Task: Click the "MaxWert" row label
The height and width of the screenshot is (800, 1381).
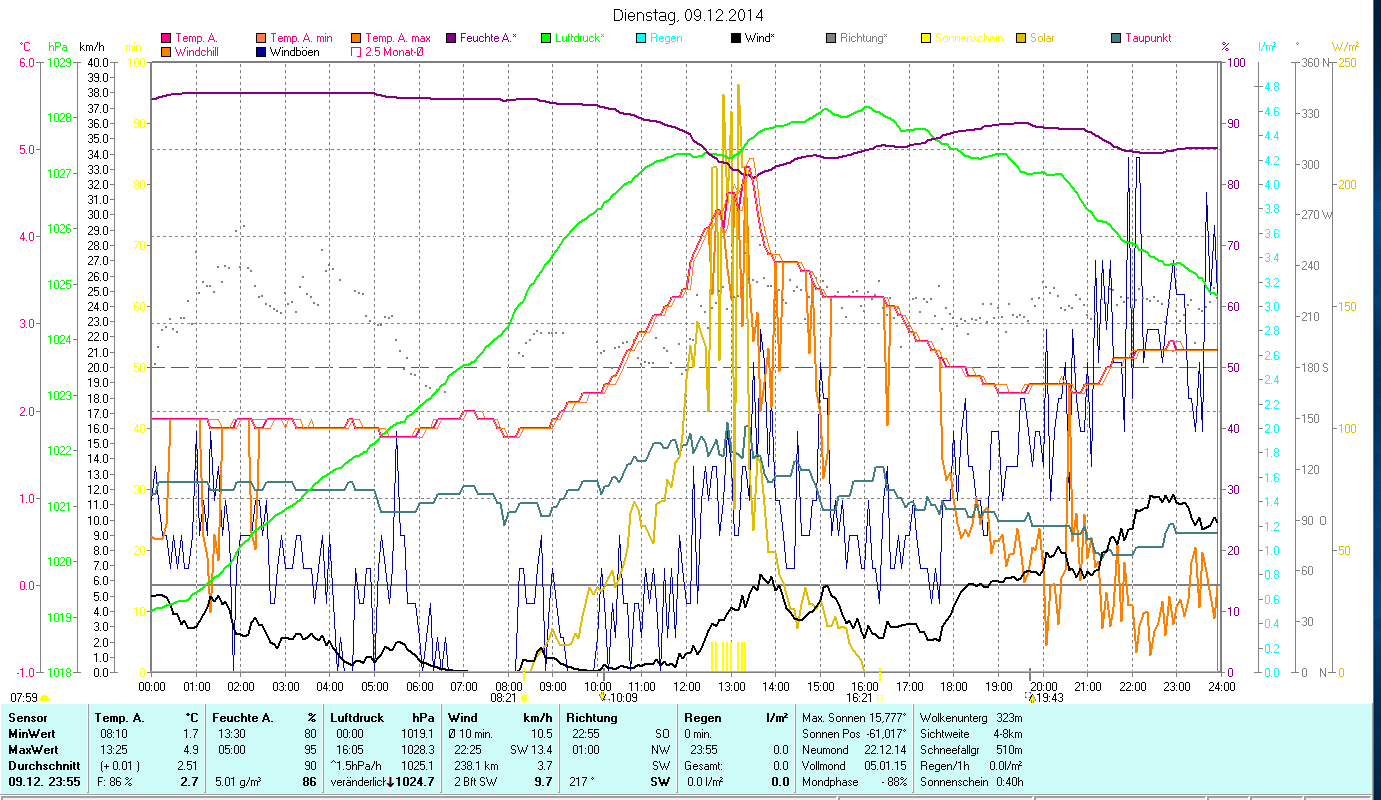Action: click(33, 750)
